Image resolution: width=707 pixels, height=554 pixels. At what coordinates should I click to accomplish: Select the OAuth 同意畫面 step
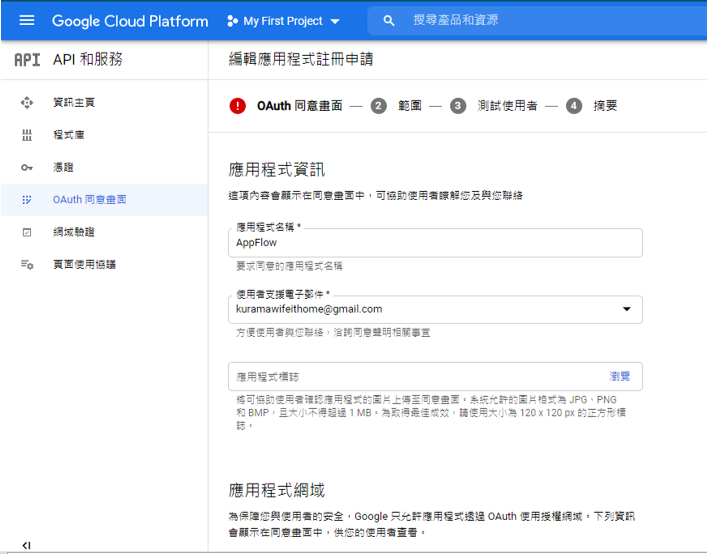coord(299,106)
